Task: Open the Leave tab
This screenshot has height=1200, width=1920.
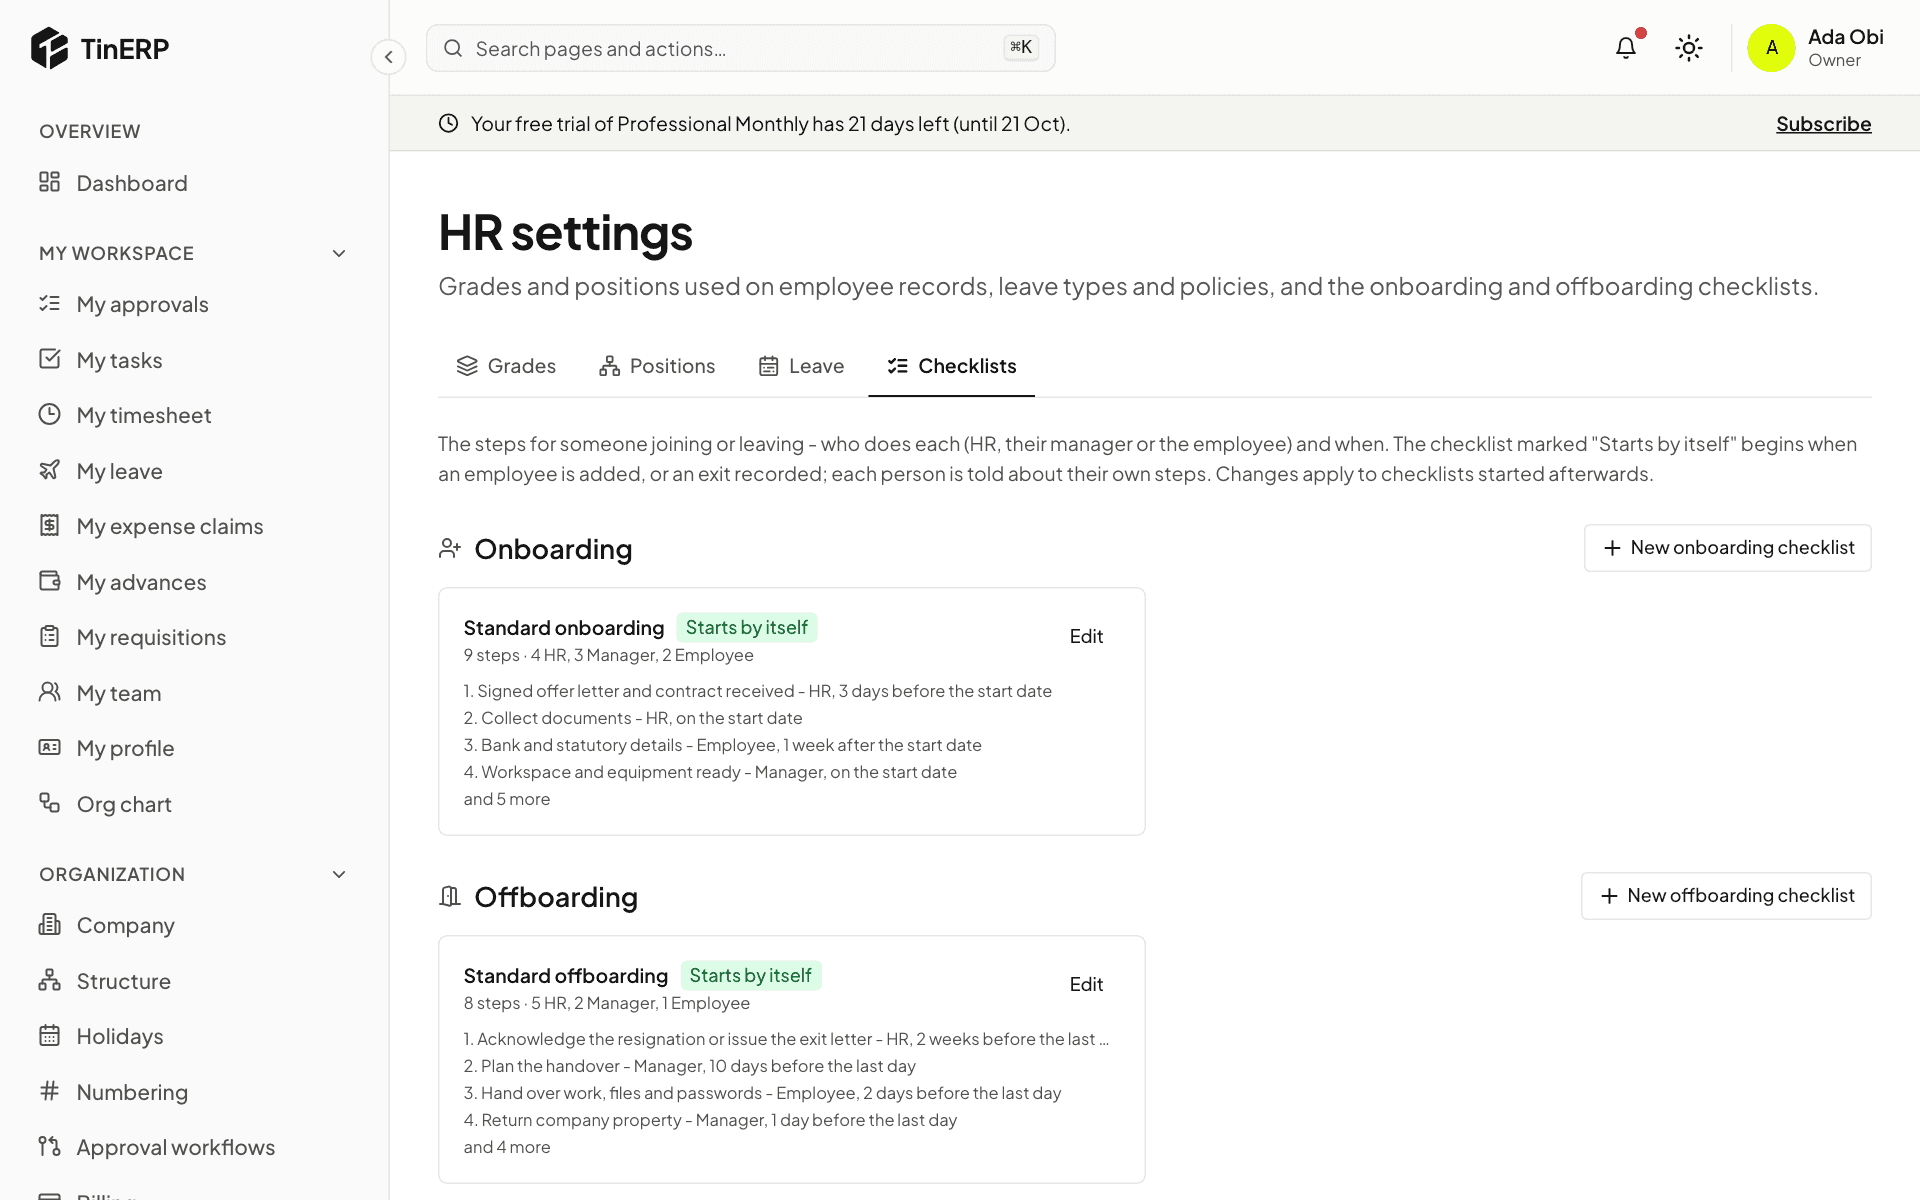Action: 801,366
